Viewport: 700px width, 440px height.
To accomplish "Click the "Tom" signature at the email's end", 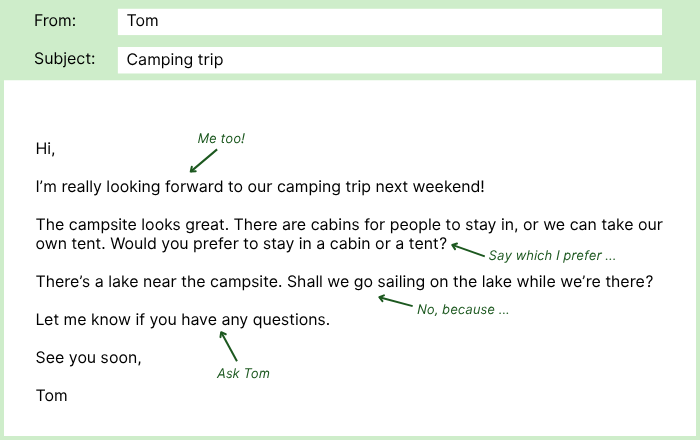I will pos(51,395).
